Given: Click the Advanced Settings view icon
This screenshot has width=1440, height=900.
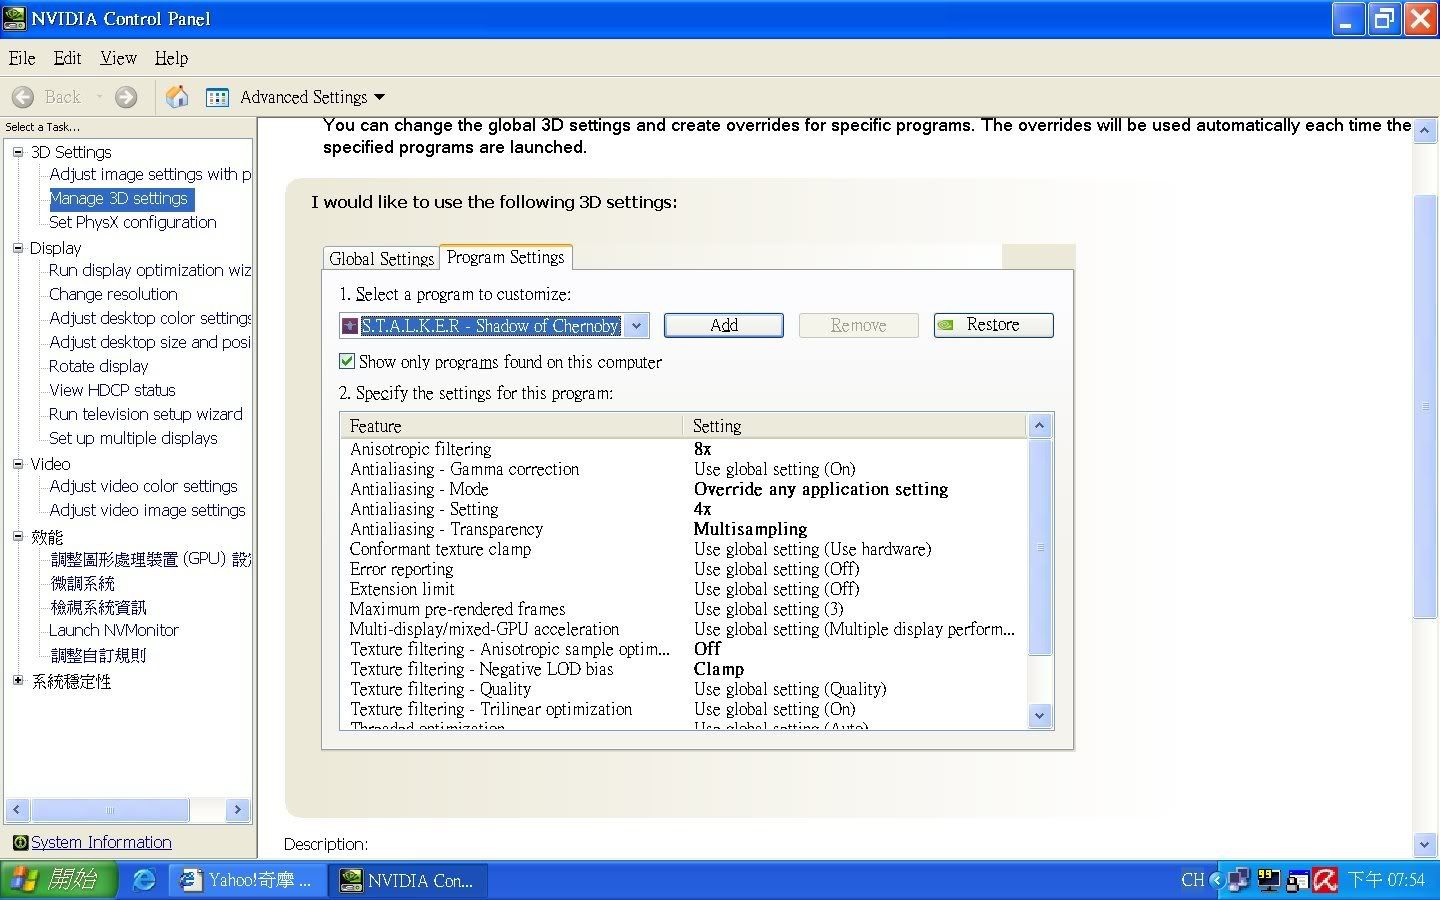Looking at the screenshot, I should pos(217,97).
